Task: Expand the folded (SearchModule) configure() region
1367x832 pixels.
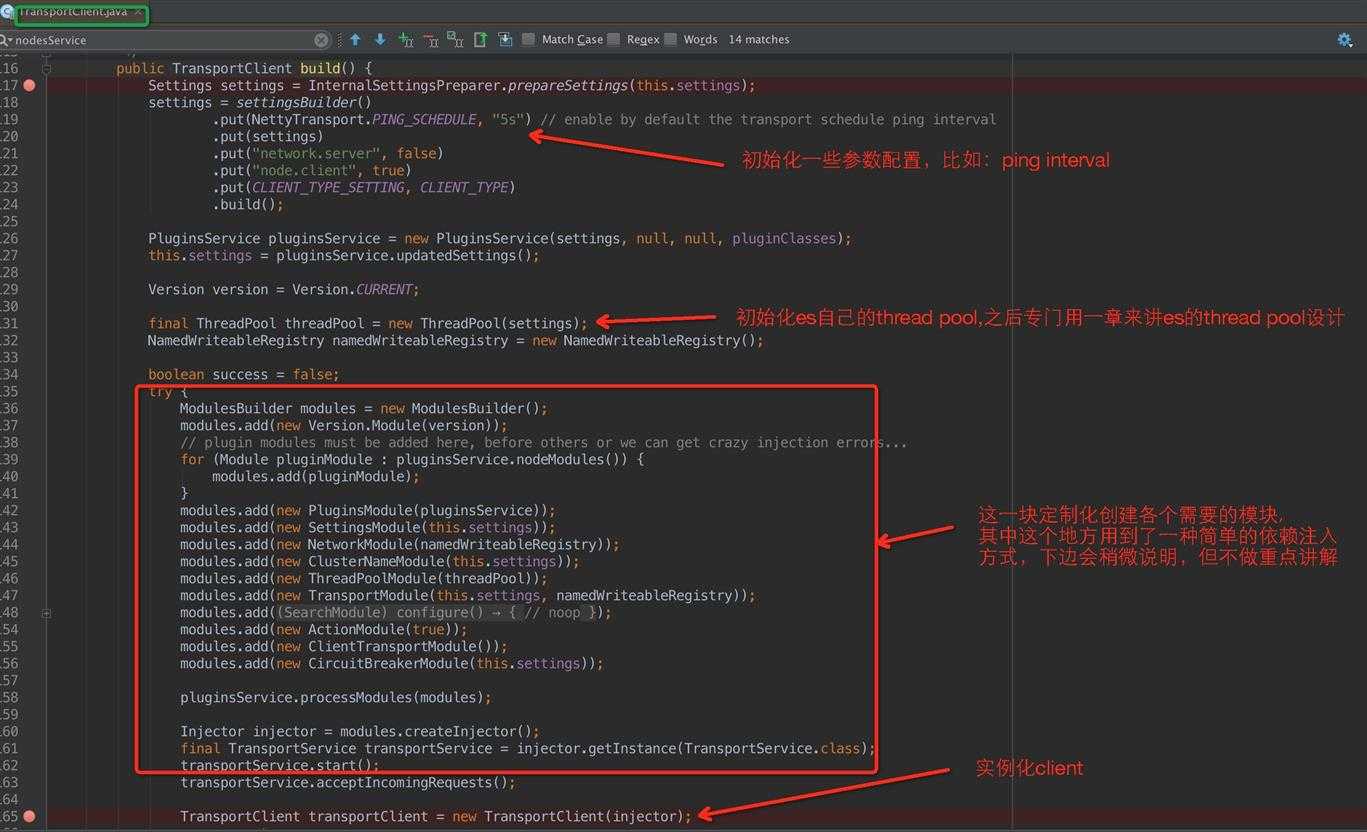Action: coord(439,613)
